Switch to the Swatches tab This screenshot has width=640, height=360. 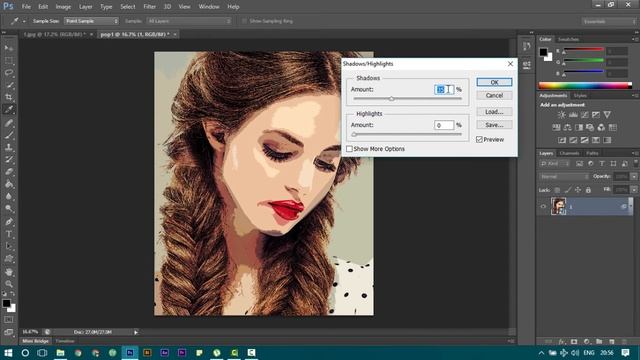[569, 40]
